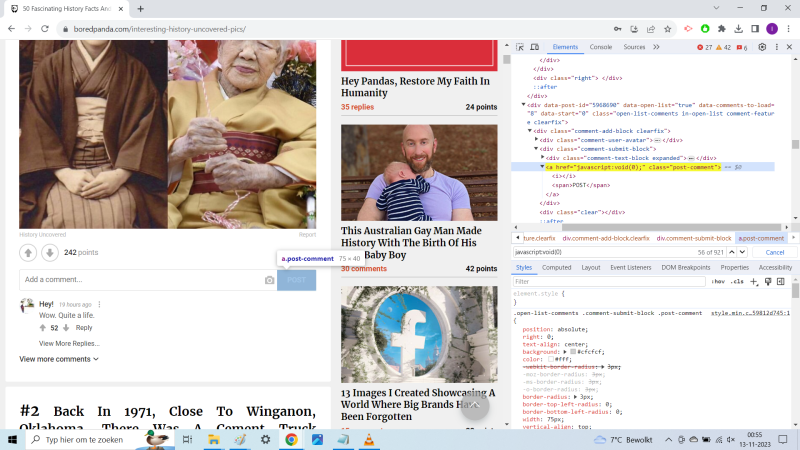Upvote the 242 points post
Screen dimensions: 800x450
click(28, 253)
